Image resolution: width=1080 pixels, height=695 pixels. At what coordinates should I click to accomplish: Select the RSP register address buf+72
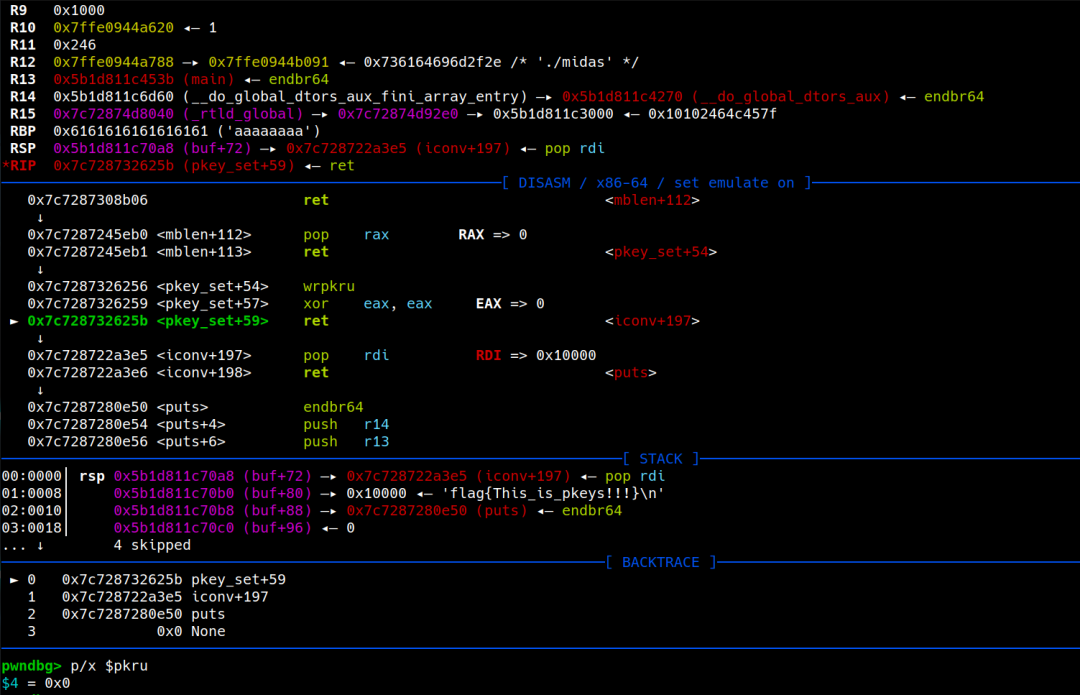coord(152,148)
